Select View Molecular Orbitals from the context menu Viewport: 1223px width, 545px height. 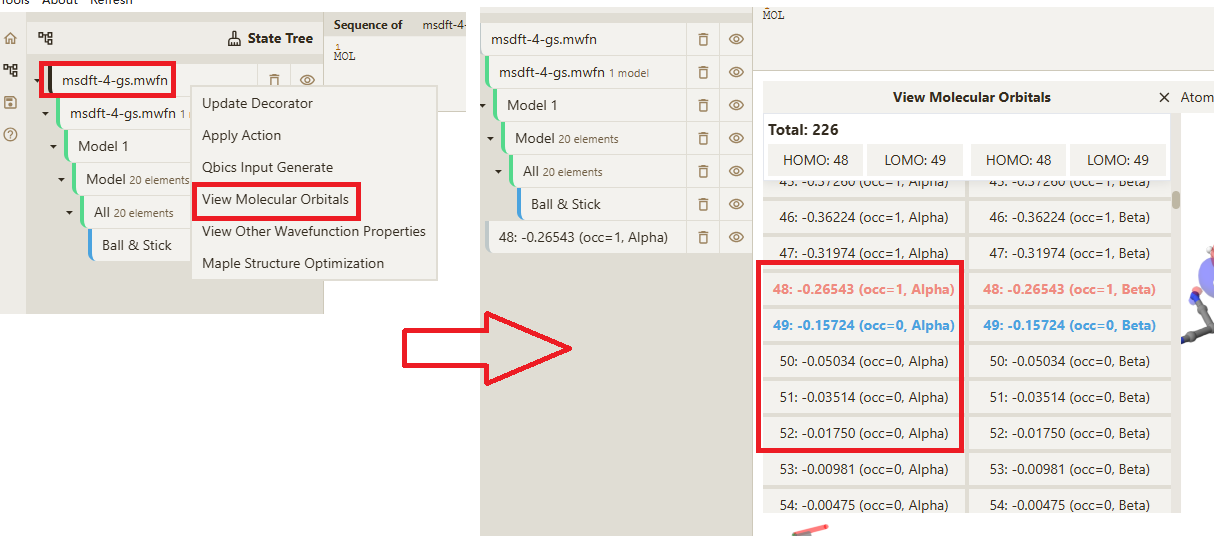[x=275, y=200]
